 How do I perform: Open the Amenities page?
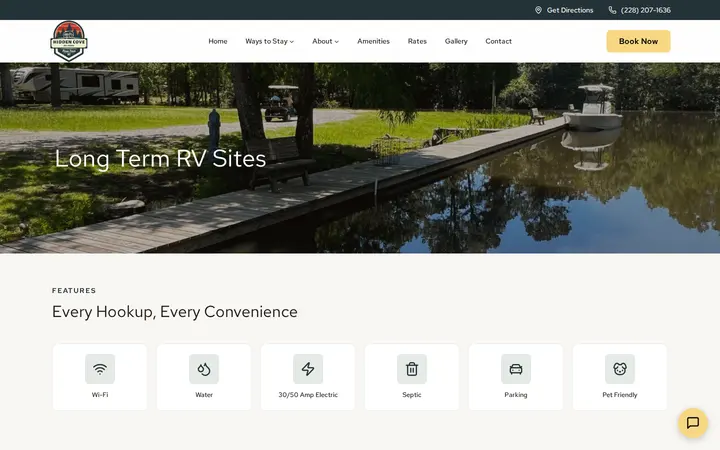click(x=373, y=41)
